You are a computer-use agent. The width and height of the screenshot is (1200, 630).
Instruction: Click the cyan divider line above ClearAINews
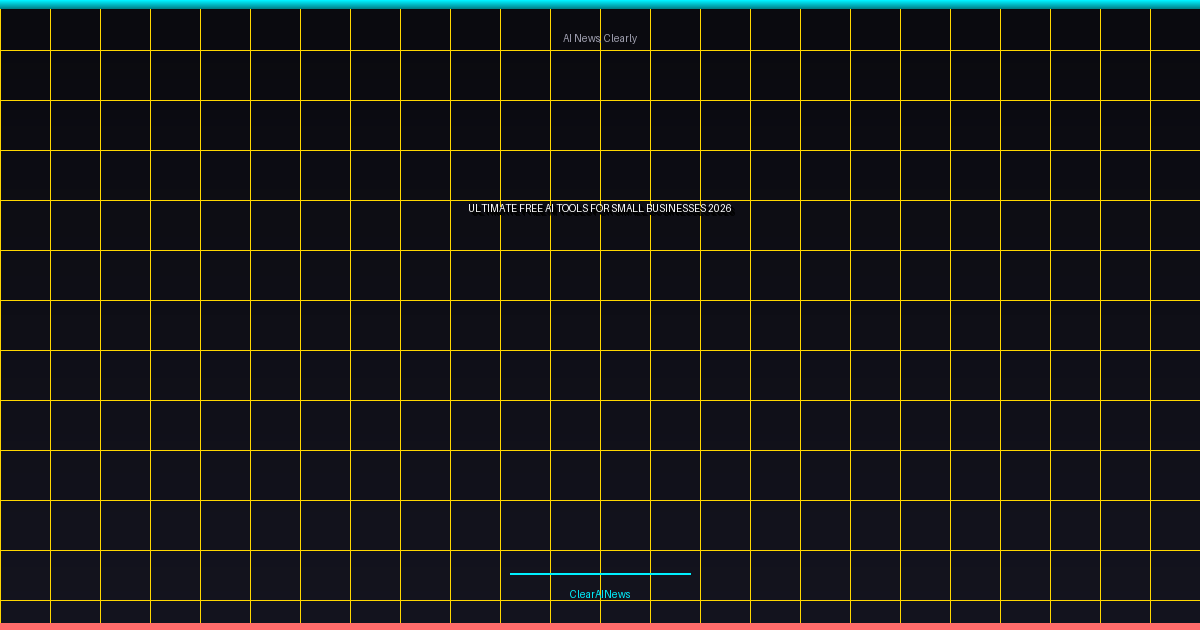(x=600, y=574)
